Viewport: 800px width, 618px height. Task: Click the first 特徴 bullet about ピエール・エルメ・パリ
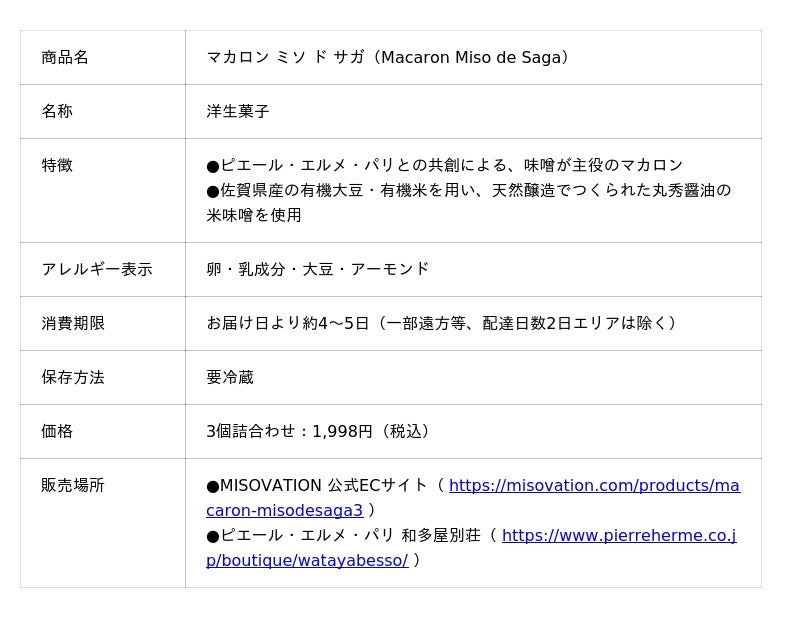[x=444, y=165]
